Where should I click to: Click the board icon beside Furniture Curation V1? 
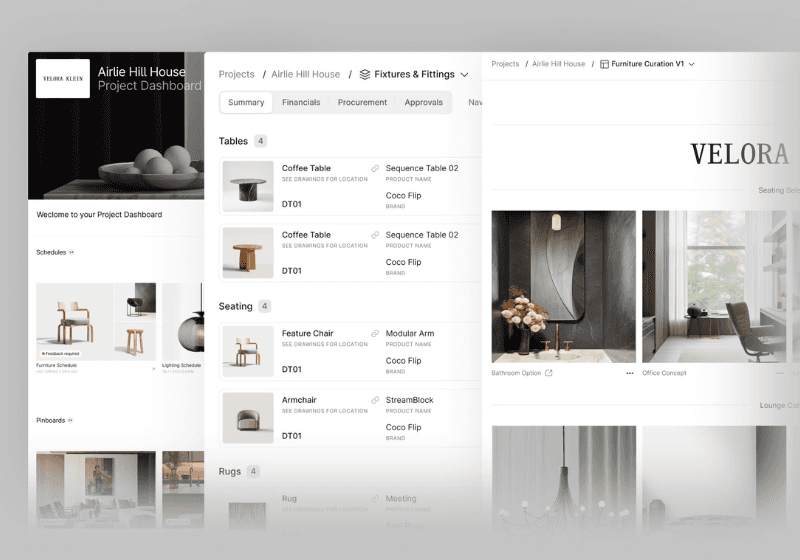(604, 64)
